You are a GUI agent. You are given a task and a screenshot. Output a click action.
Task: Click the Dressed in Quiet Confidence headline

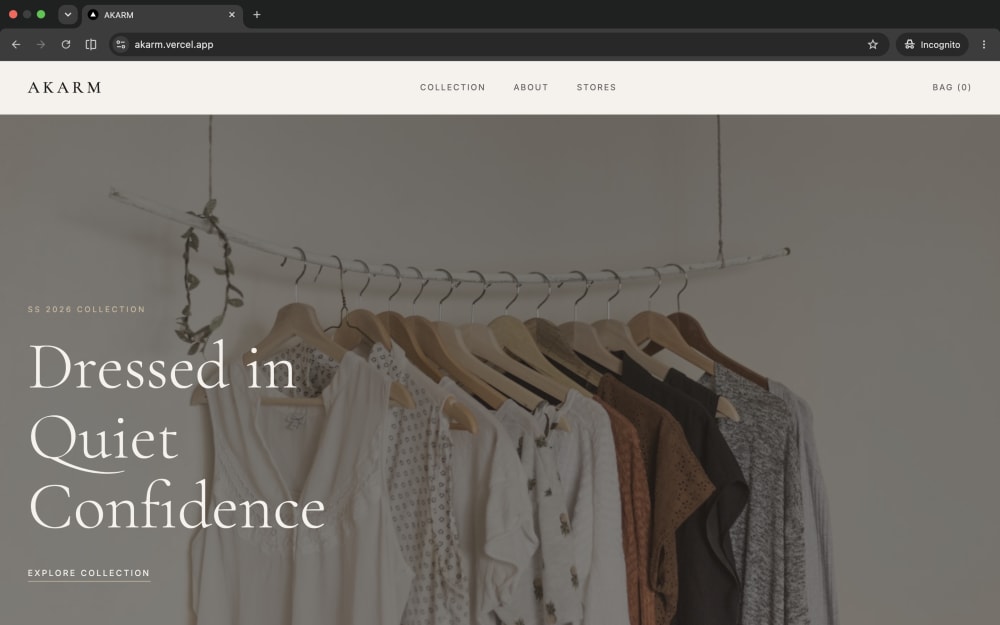[x=177, y=438]
